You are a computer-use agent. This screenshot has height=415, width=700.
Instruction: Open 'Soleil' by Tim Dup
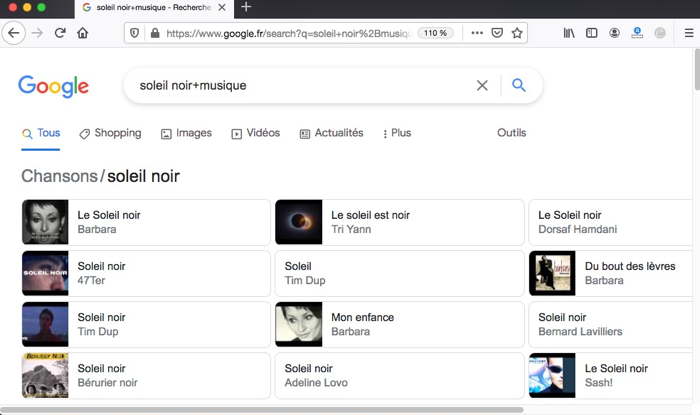(x=400, y=273)
